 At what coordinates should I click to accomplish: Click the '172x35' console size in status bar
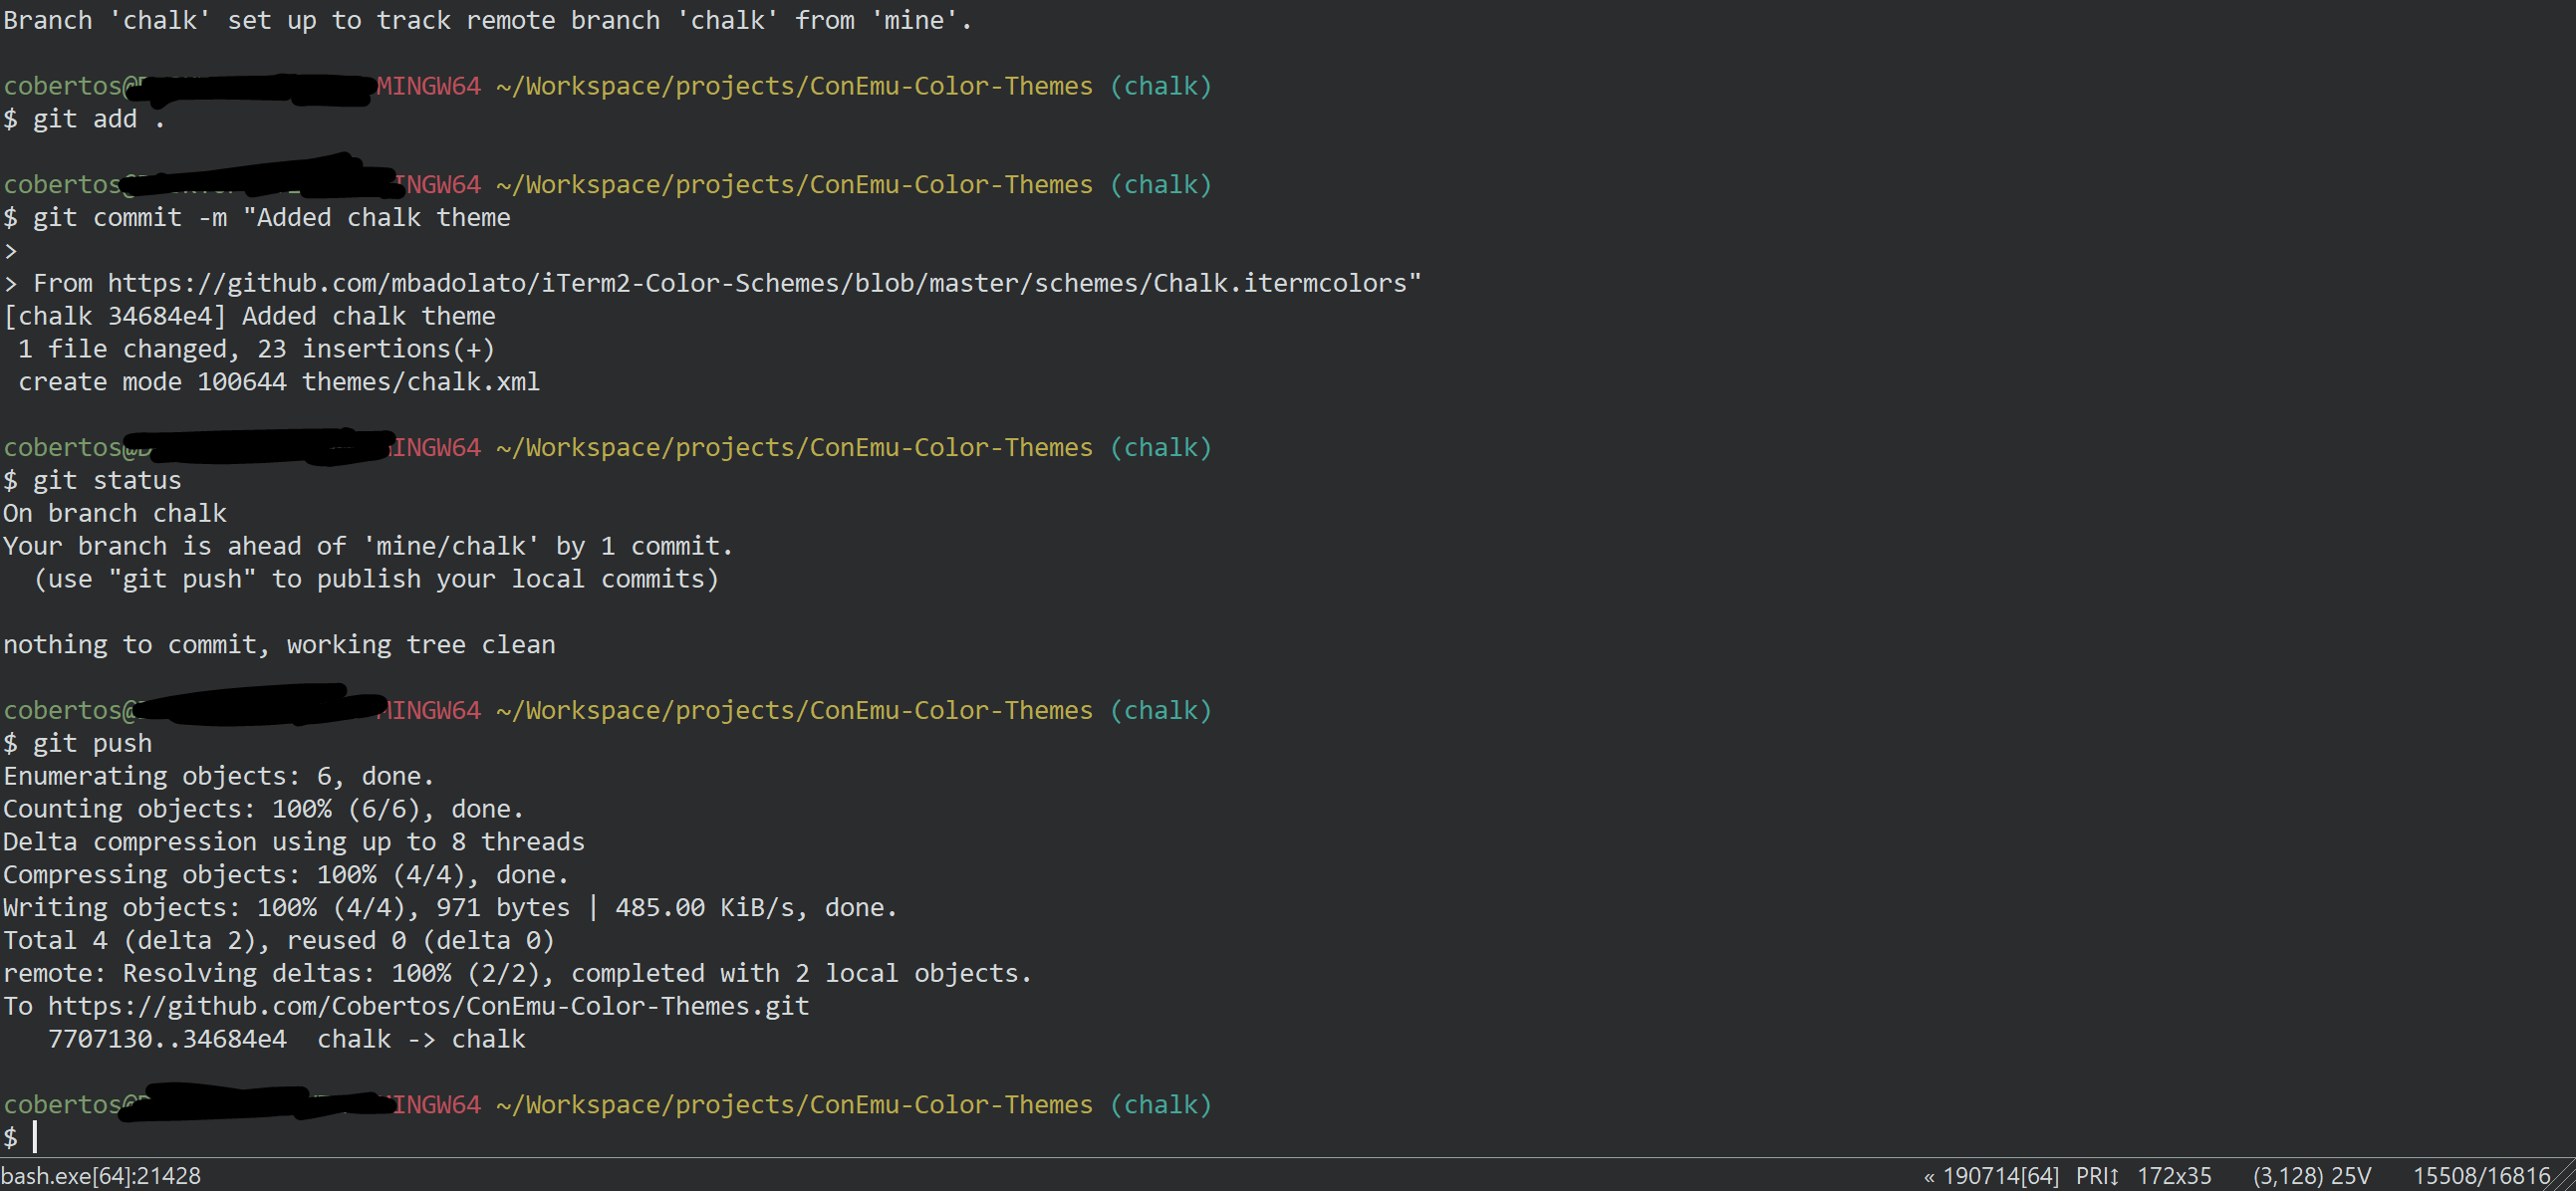pyautogui.click(x=2174, y=1176)
